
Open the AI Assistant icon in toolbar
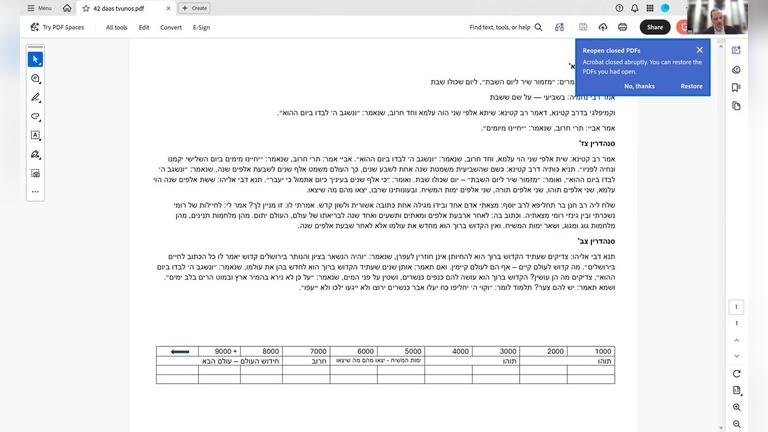coord(559,27)
